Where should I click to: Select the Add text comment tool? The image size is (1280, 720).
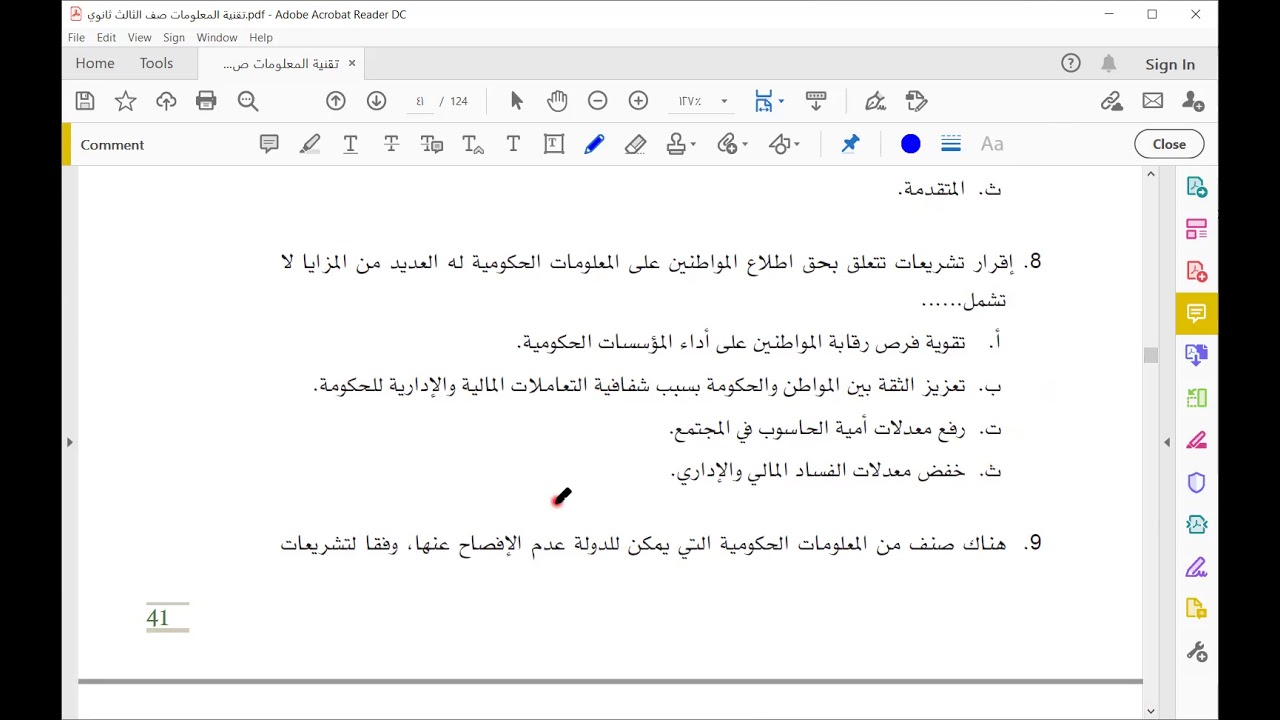(x=513, y=144)
